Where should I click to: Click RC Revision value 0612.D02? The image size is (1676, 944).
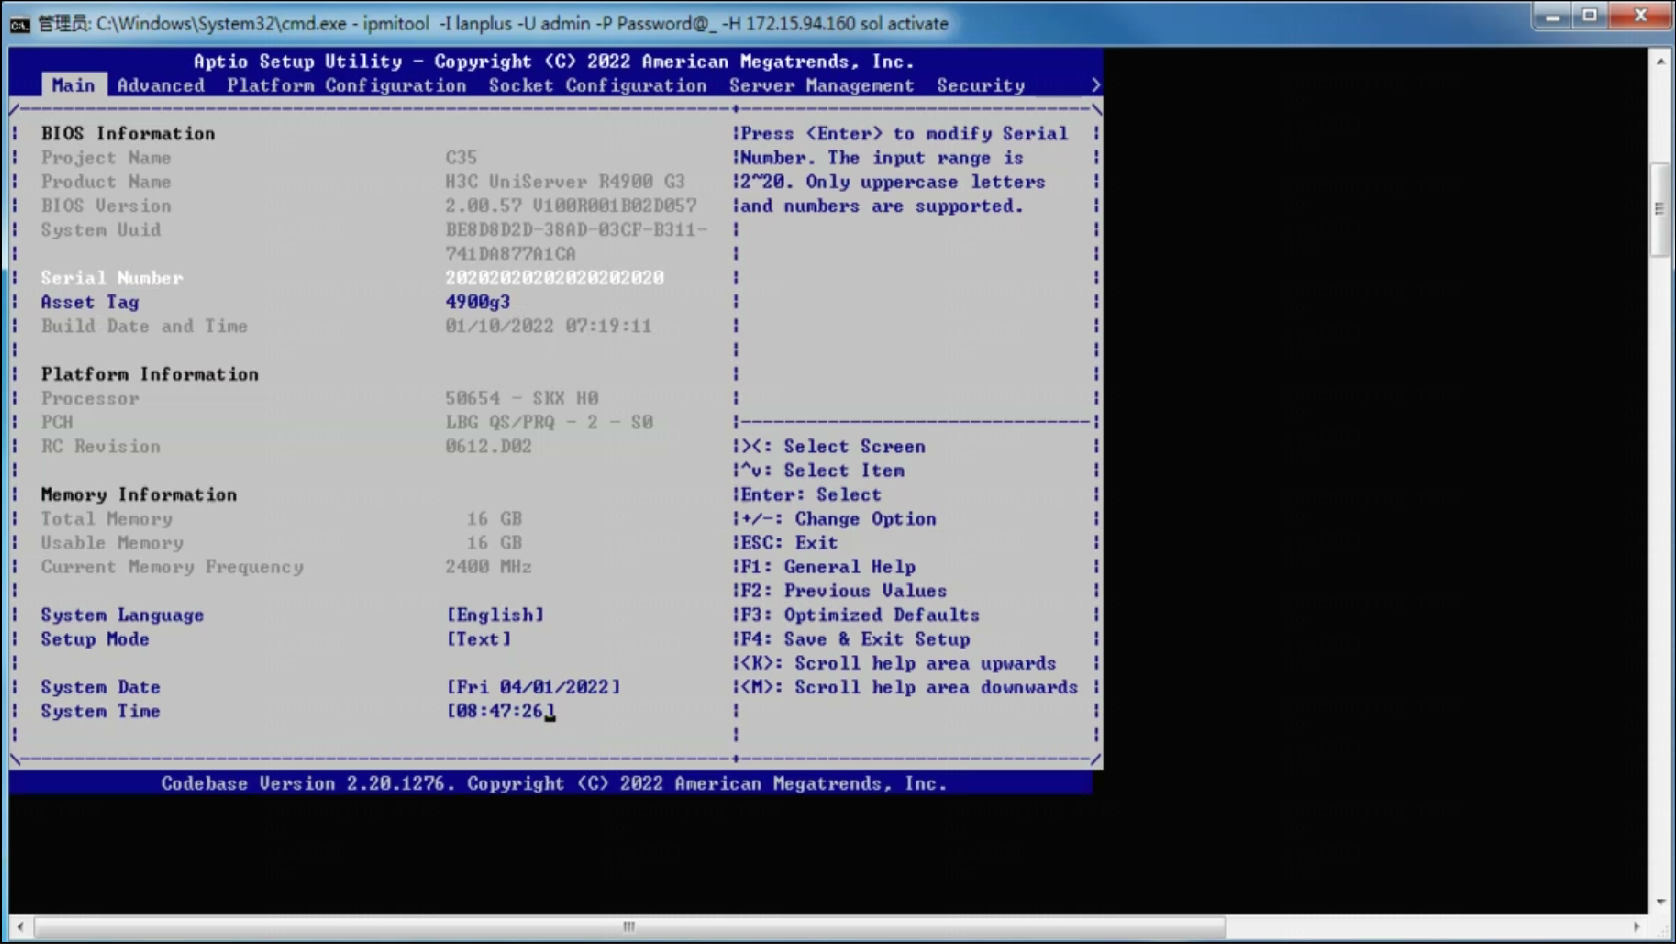click(489, 446)
